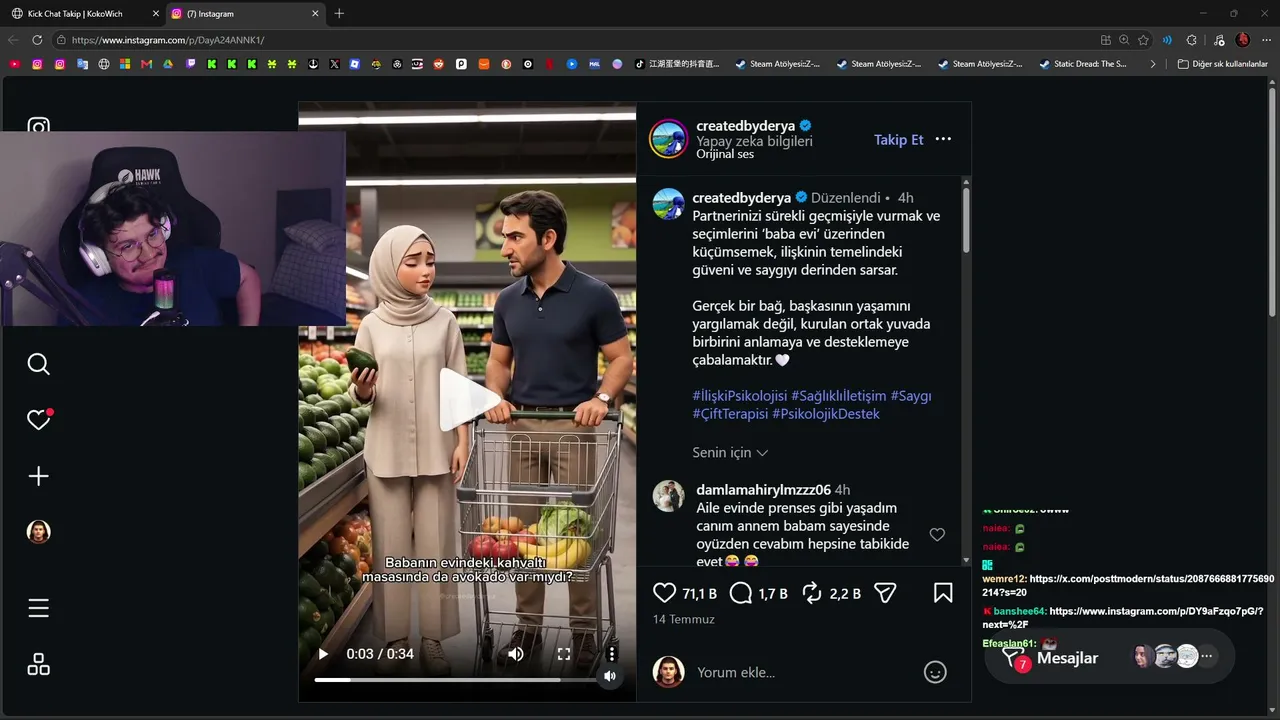The image size is (1280, 720).
Task: Reload the page in the browser
Action: pos(37,40)
